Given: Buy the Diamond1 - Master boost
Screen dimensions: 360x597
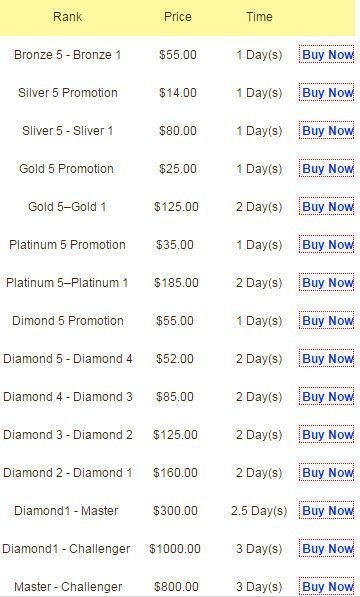Looking at the screenshot, I should [x=327, y=511].
